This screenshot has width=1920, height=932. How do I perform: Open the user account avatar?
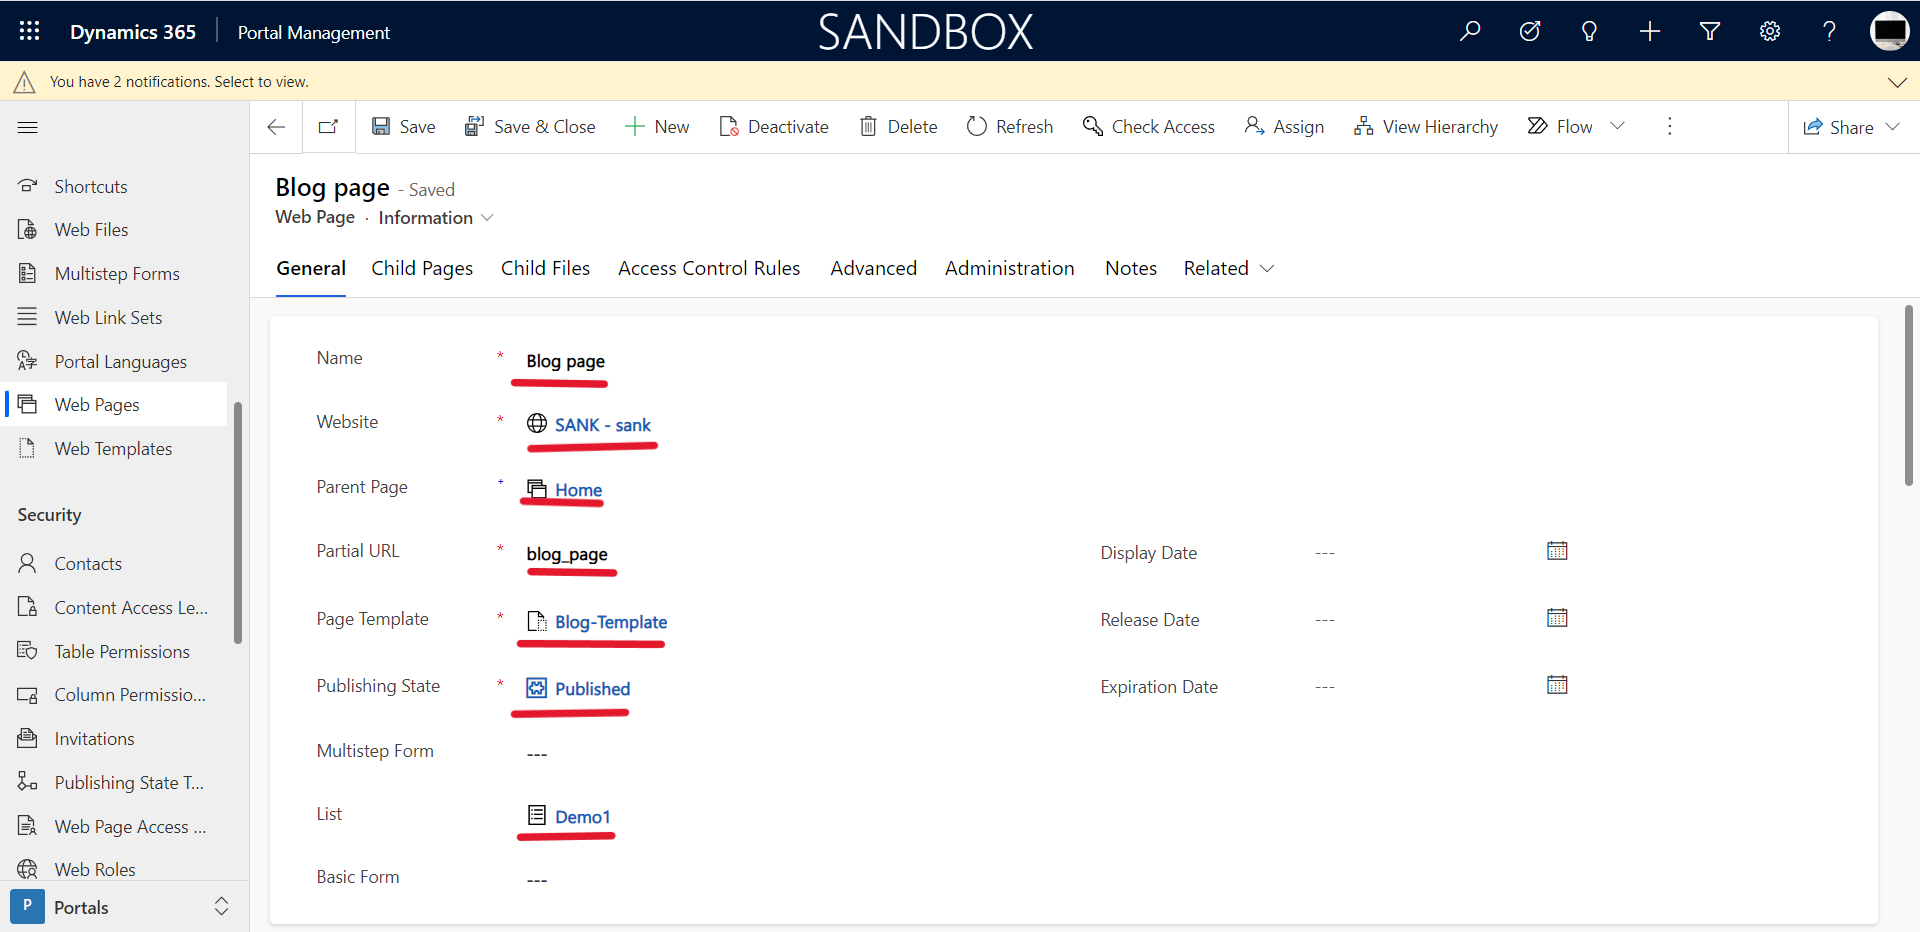(x=1889, y=31)
